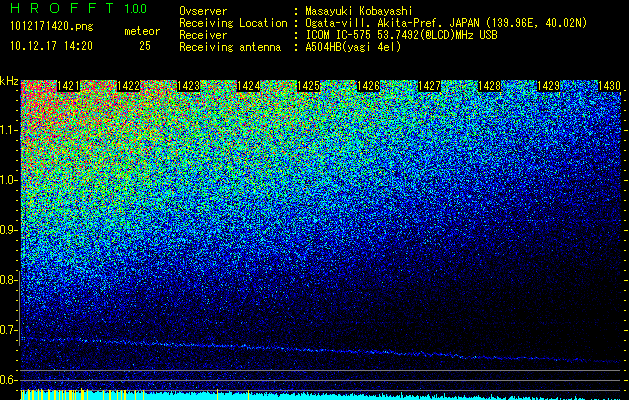Image resolution: width=629 pixels, height=400 pixels.
Task: Click the date 10.12.17 14:20
Action: [51, 46]
